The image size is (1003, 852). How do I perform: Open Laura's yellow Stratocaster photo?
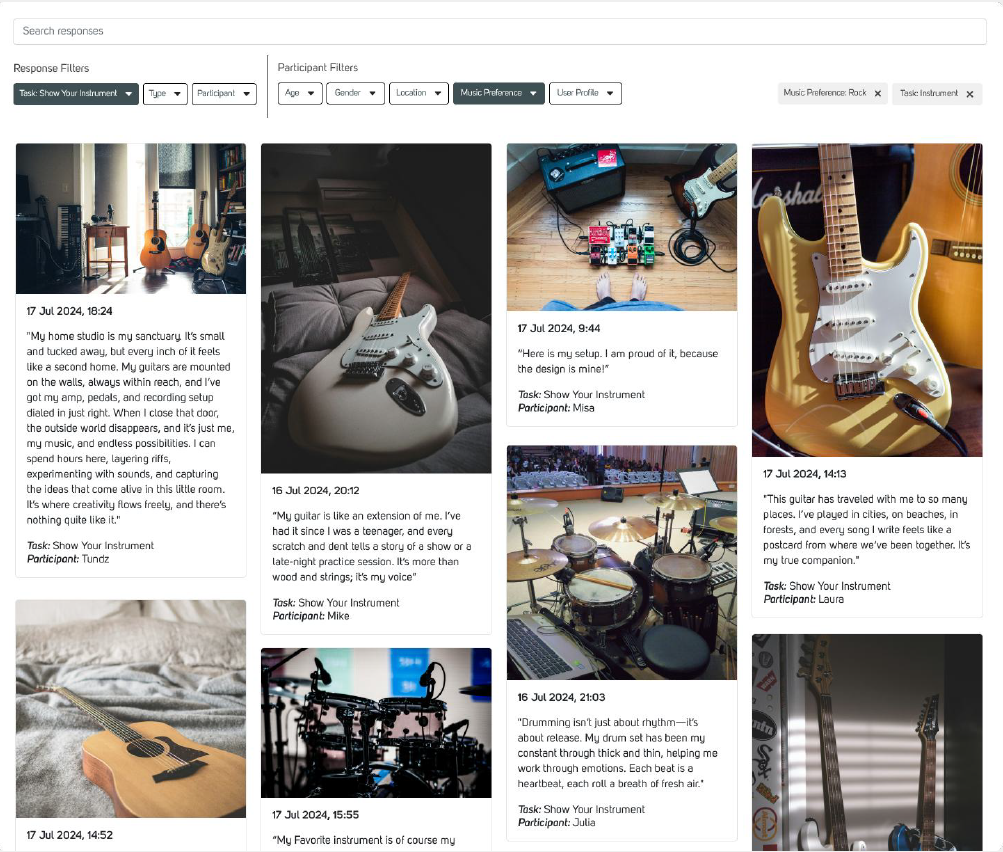tap(867, 300)
